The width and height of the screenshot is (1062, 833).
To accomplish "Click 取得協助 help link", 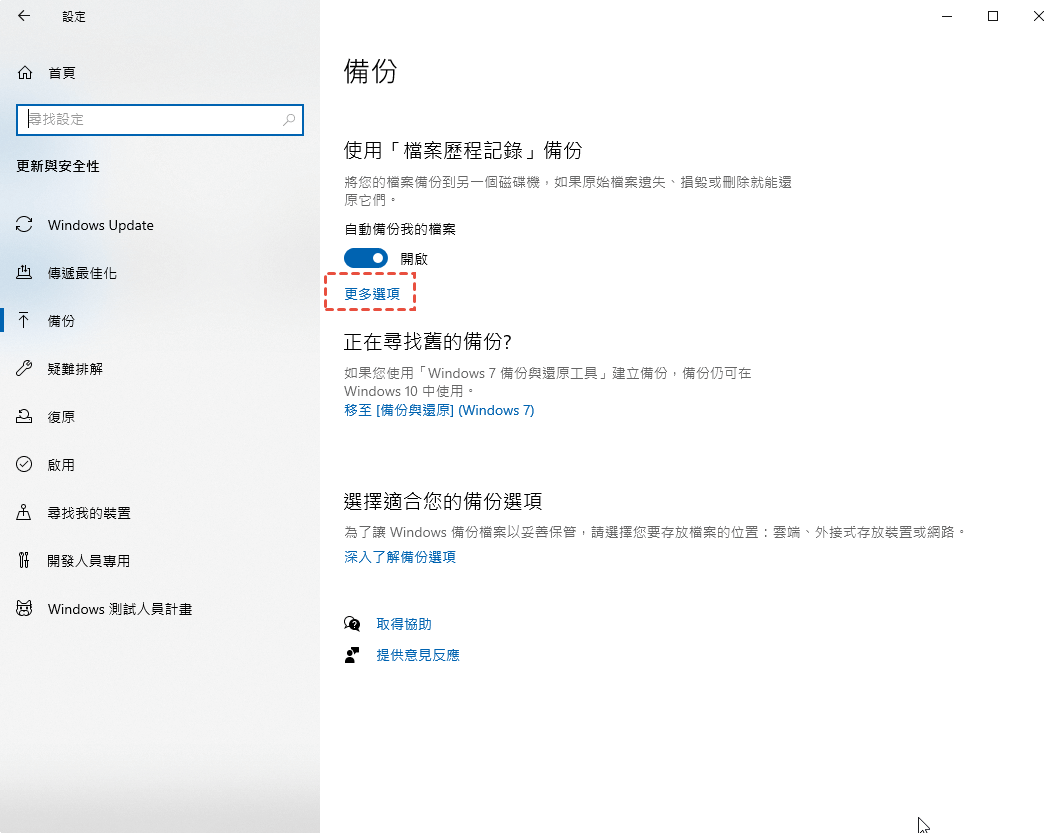I will click(403, 624).
